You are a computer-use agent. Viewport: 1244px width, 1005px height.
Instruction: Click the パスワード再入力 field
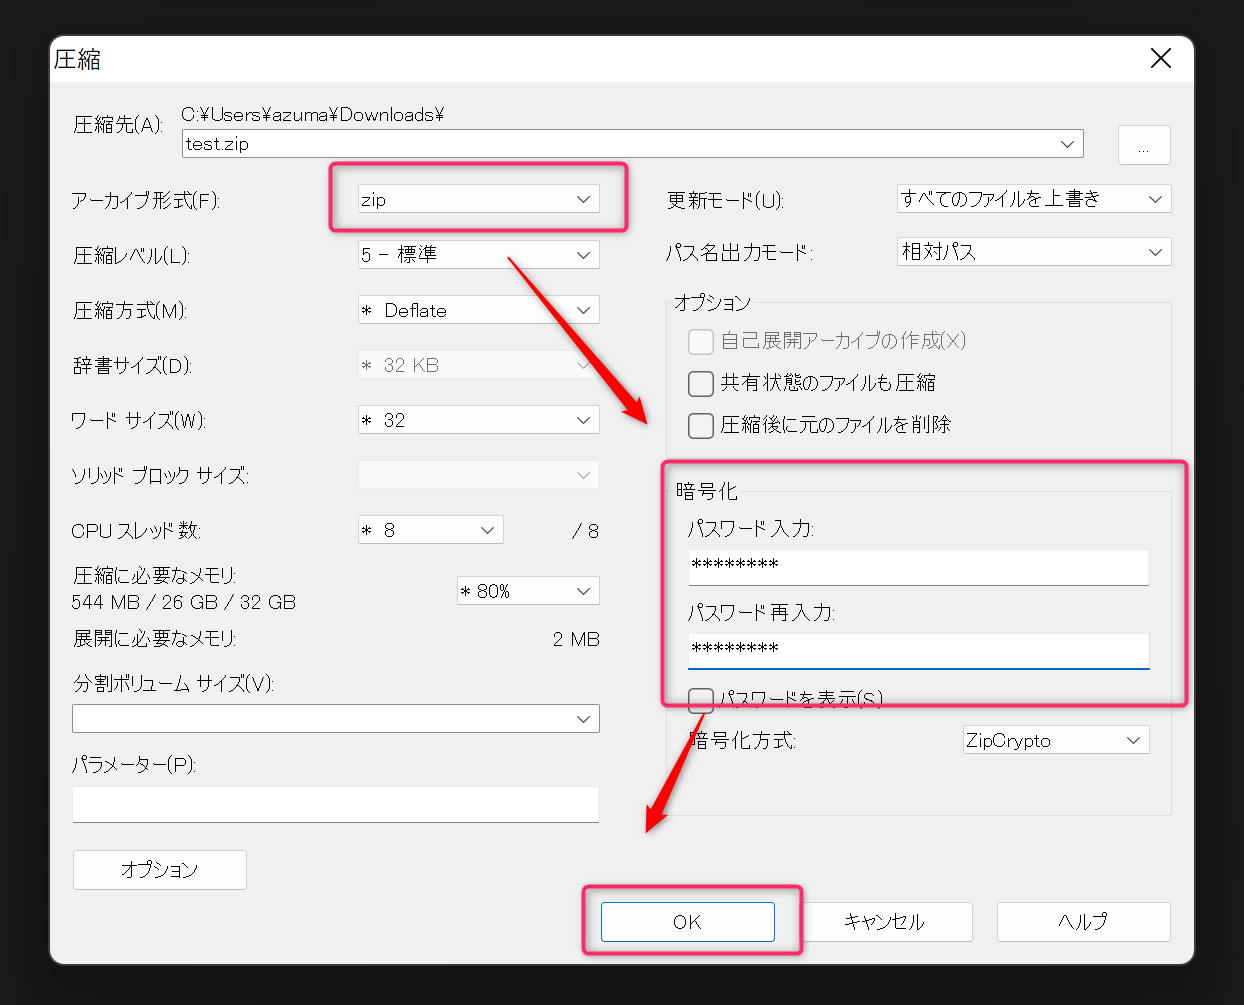(x=918, y=650)
